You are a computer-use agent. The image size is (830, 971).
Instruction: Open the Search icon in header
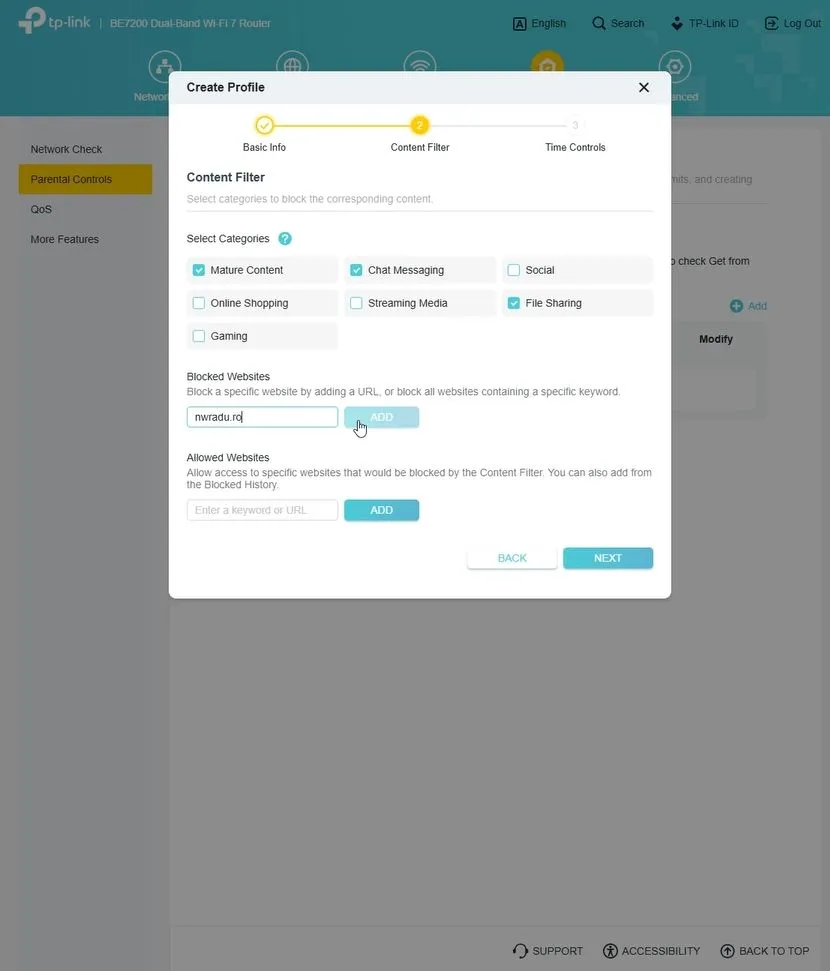click(599, 23)
